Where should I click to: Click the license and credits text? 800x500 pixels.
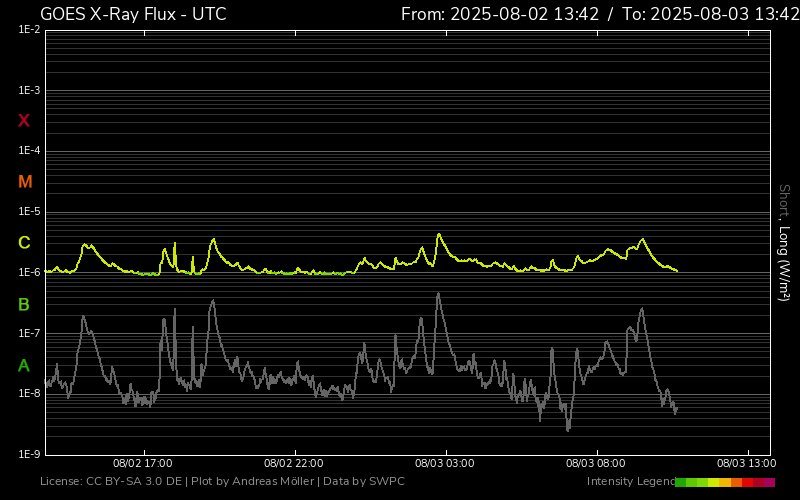[x=222, y=482]
